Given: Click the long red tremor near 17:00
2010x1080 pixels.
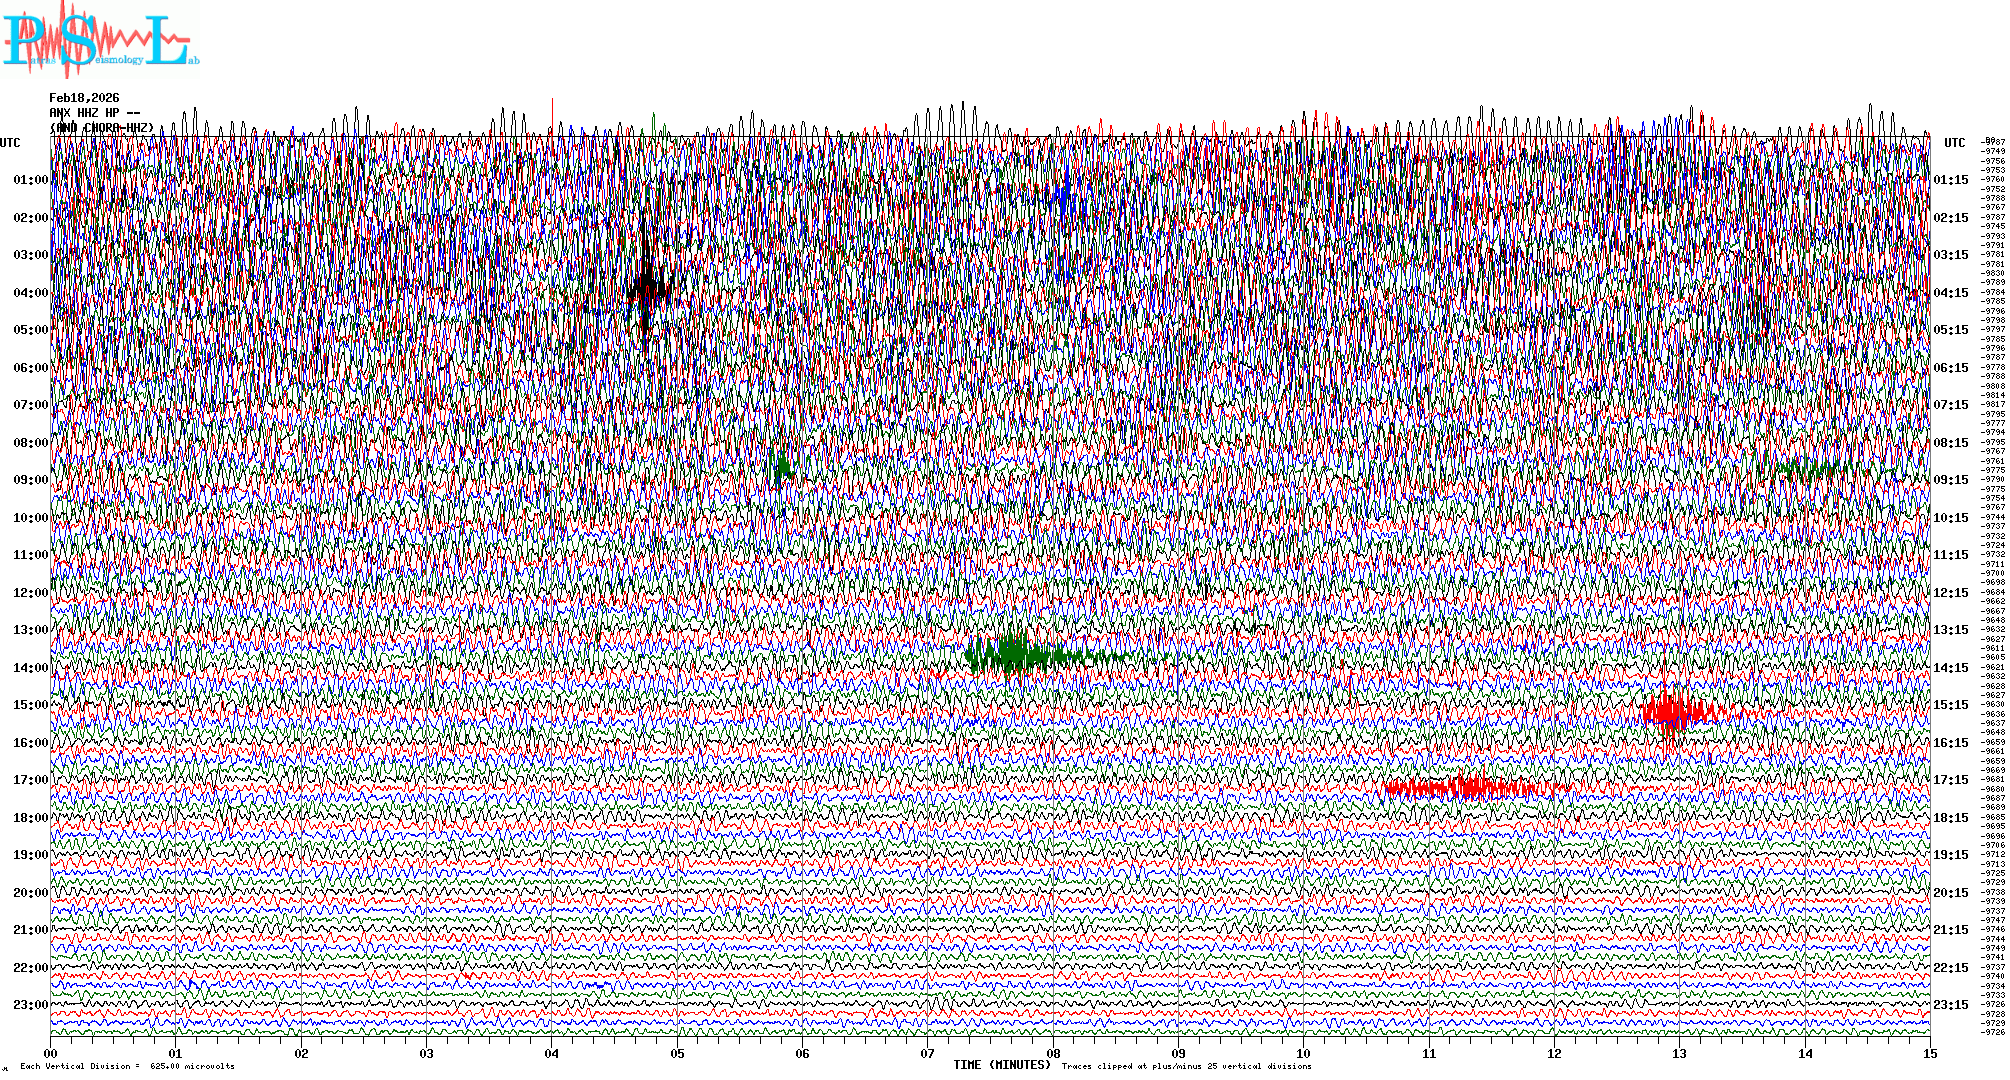Looking at the screenshot, I should click(x=1468, y=788).
